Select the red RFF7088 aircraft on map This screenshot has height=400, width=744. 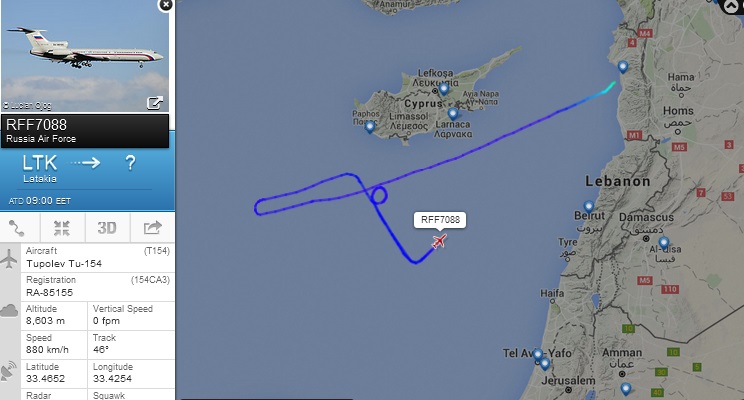pyautogui.click(x=439, y=241)
